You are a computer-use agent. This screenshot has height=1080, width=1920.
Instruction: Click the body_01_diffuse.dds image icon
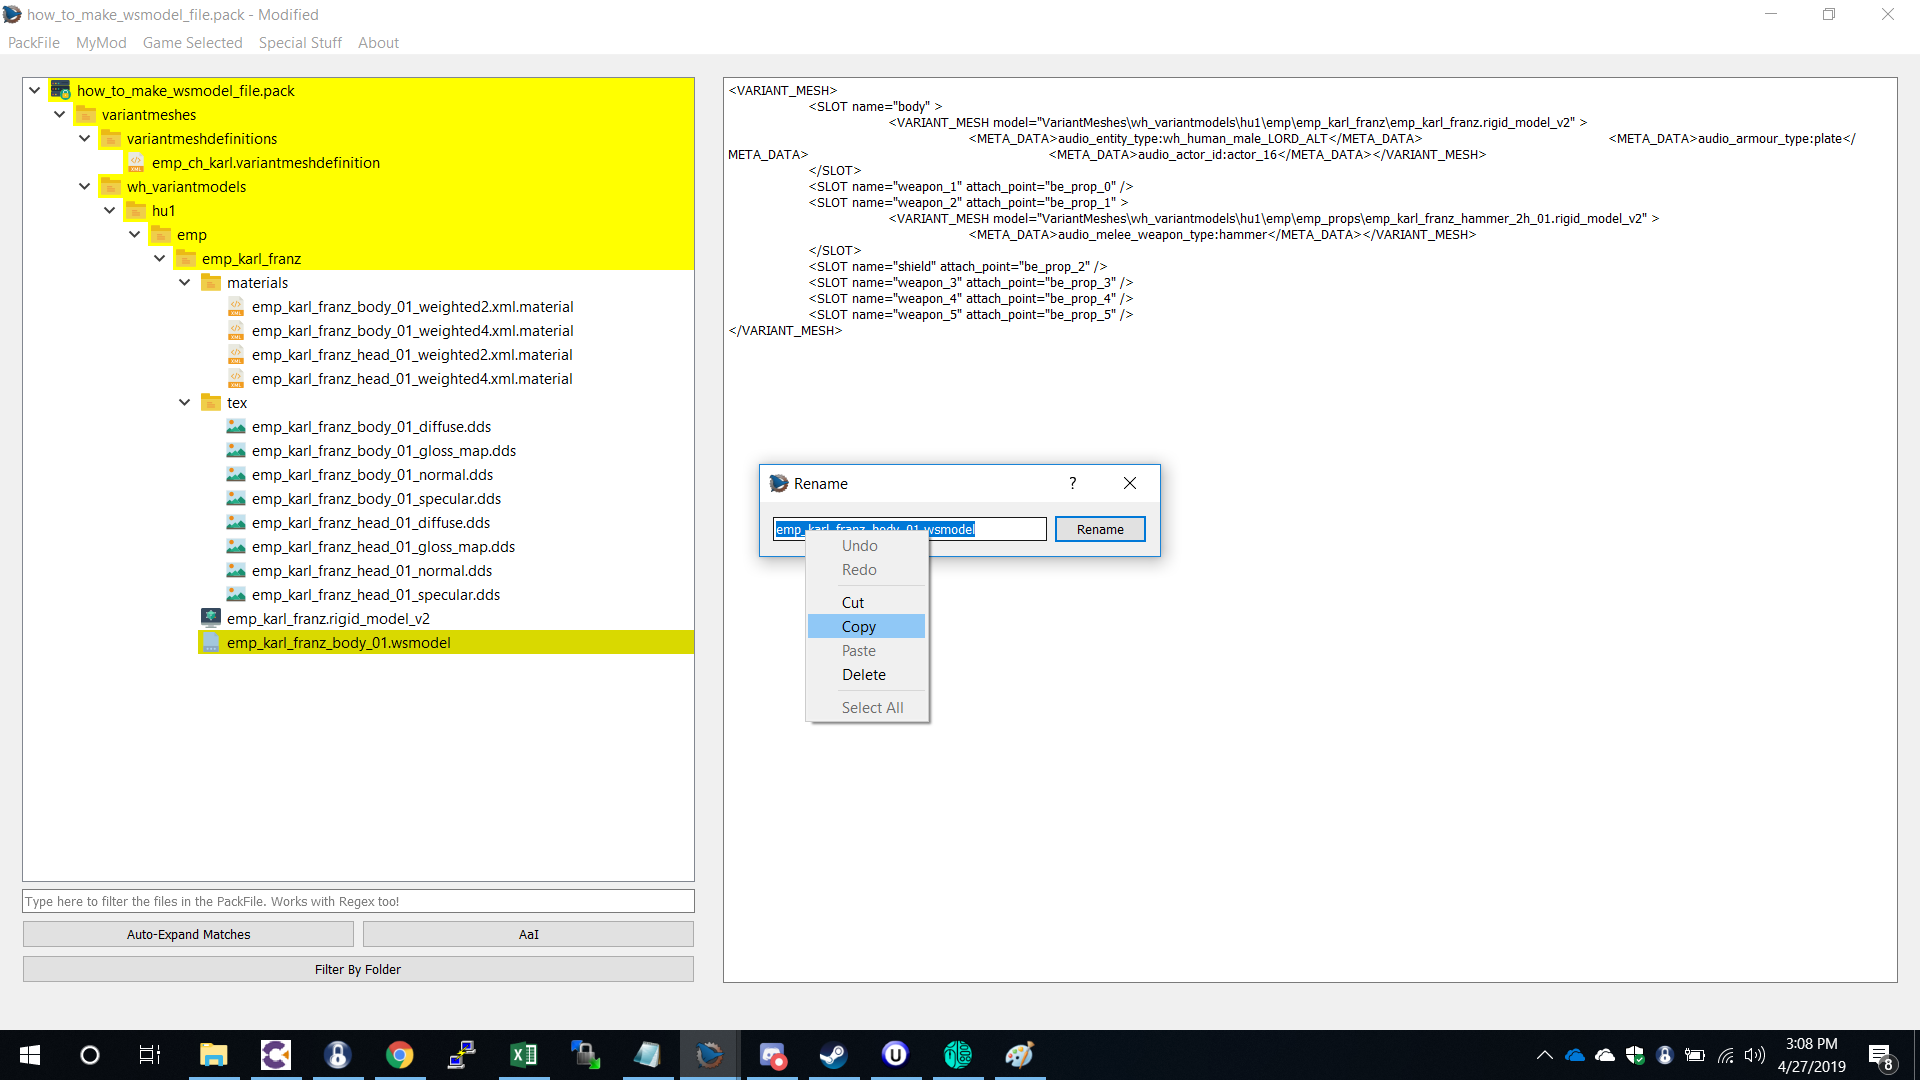click(x=236, y=426)
